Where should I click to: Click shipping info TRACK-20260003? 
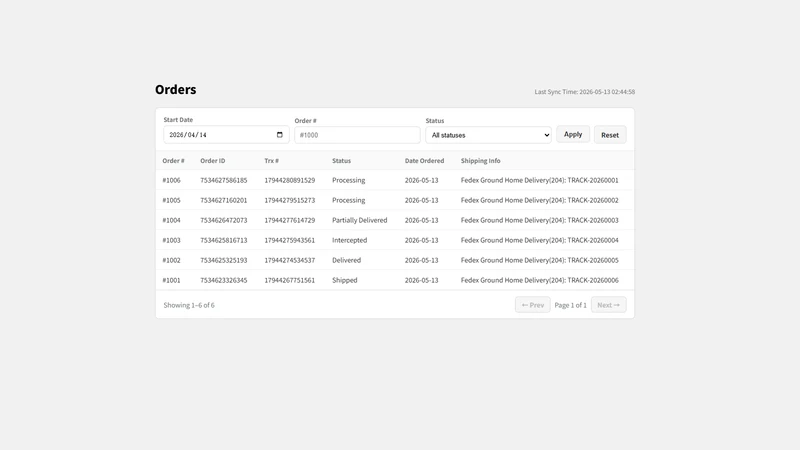coord(540,220)
